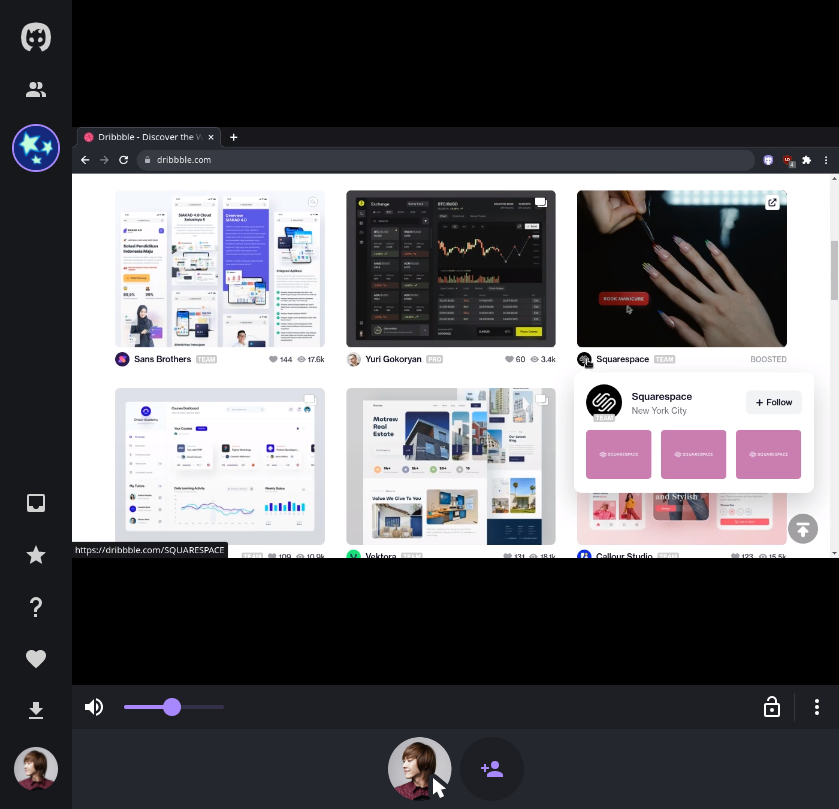Screen dimensions: 839x809
Task: Open the second pink Squarespace thumbnail
Action: click(x=693, y=454)
